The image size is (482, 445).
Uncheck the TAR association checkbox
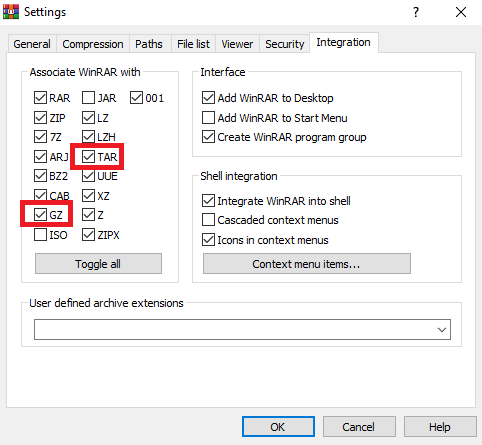tap(88, 156)
